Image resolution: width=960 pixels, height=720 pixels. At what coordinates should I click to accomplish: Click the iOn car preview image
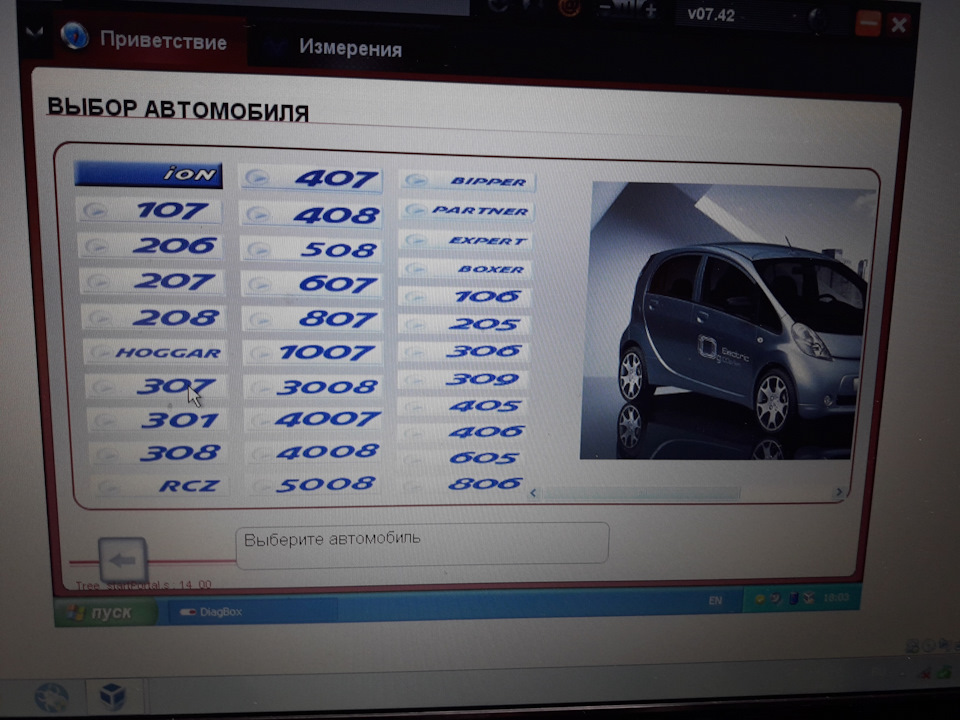click(x=724, y=320)
